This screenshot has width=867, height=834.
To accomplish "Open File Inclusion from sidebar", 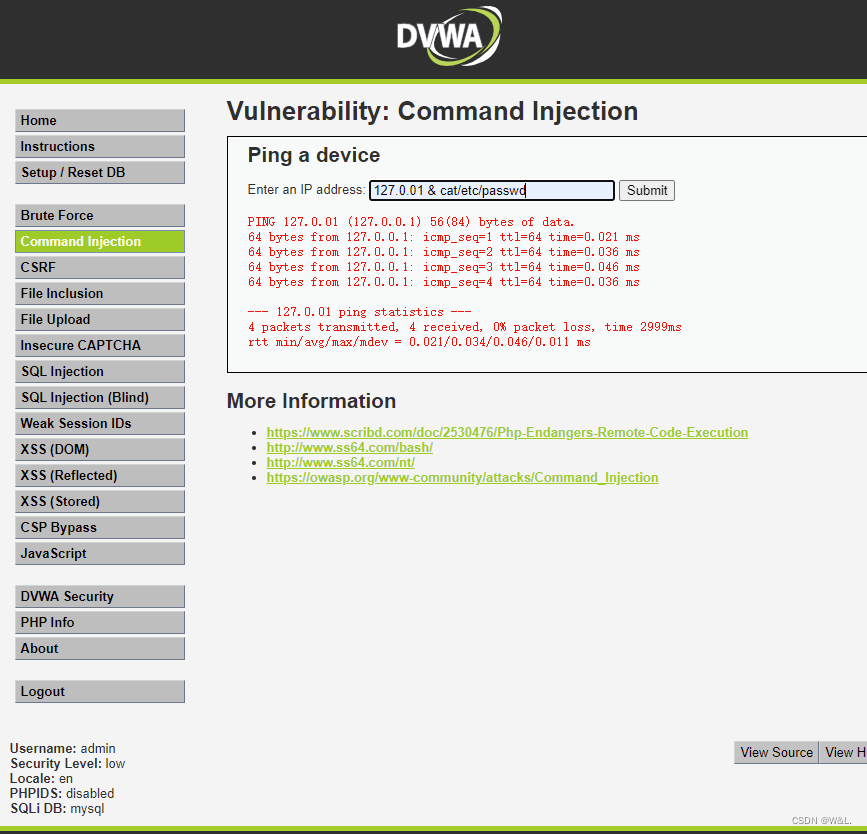I will (100, 294).
